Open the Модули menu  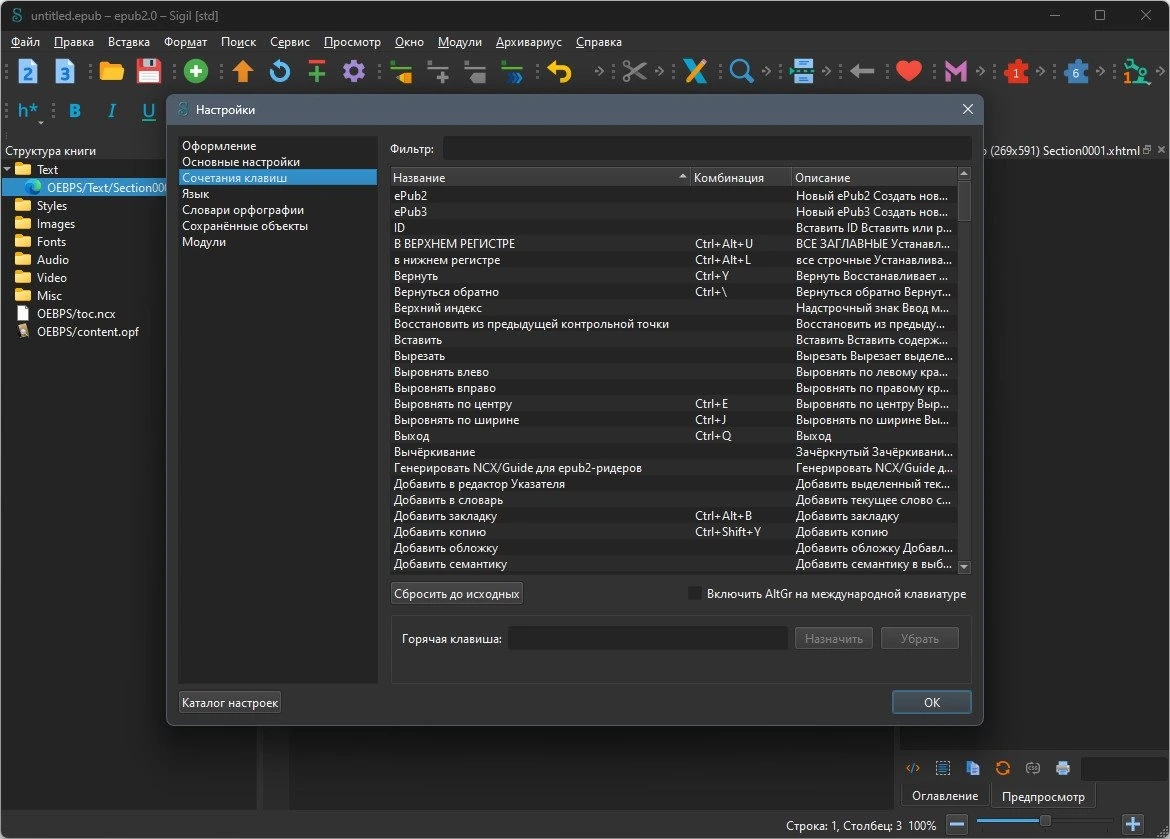[x=460, y=42]
